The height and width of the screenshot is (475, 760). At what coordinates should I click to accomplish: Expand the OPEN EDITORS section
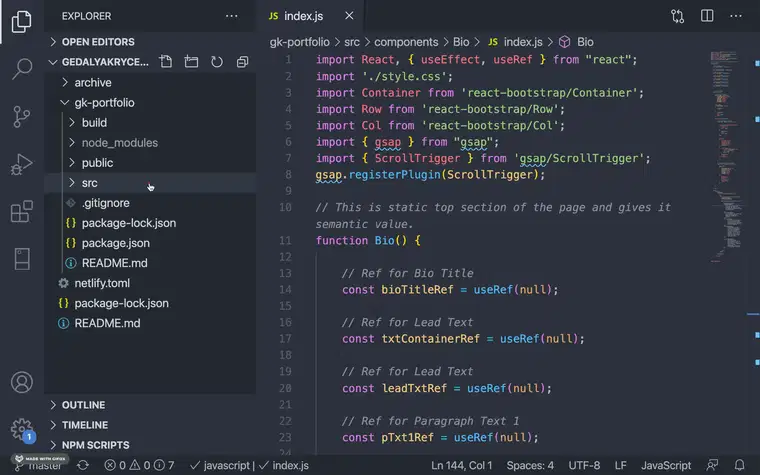tap(150, 42)
